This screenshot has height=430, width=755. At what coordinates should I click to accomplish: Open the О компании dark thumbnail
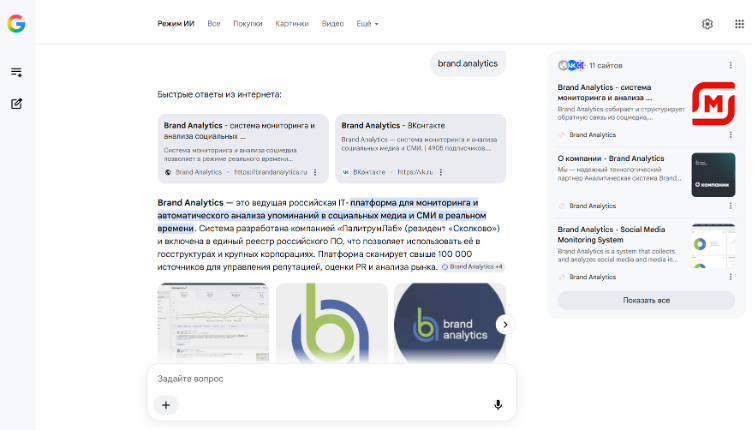713,175
